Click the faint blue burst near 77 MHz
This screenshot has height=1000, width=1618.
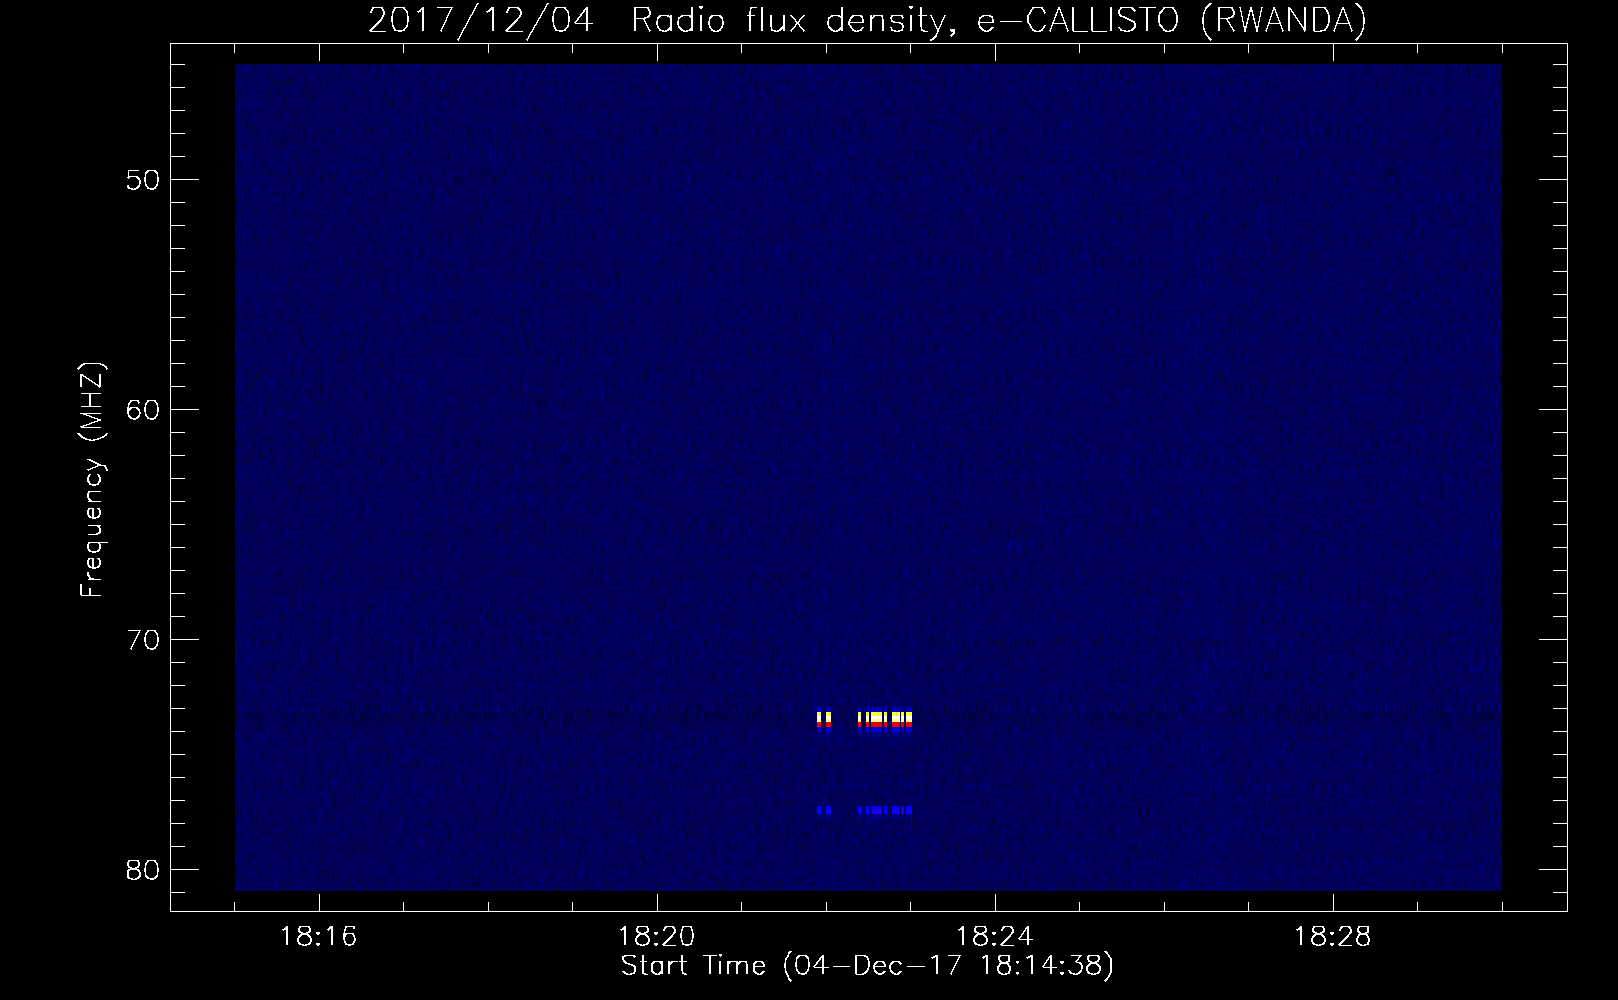[x=865, y=810]
